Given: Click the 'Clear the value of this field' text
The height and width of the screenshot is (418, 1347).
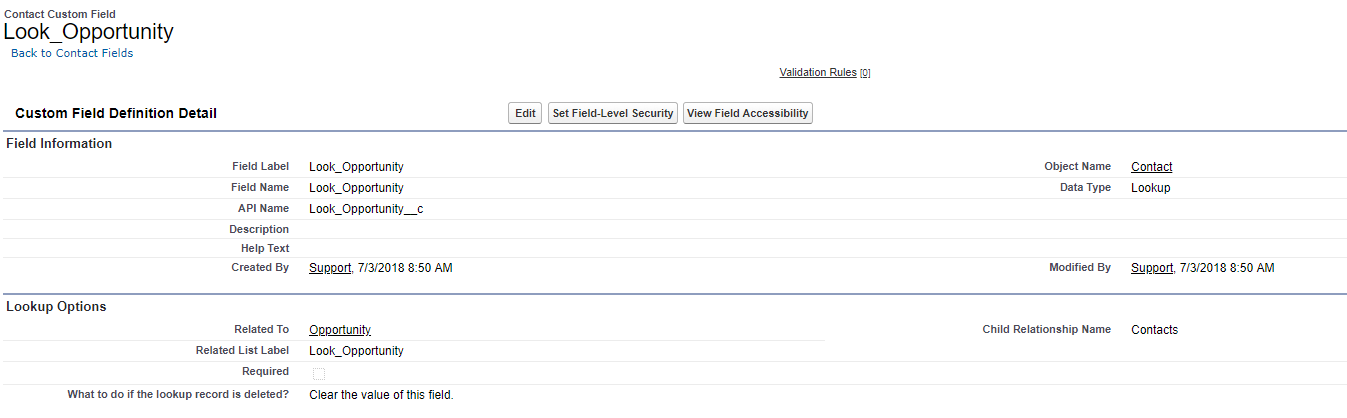Looking at the screenshot, I should pyautogui.click(x=381, y=395).
